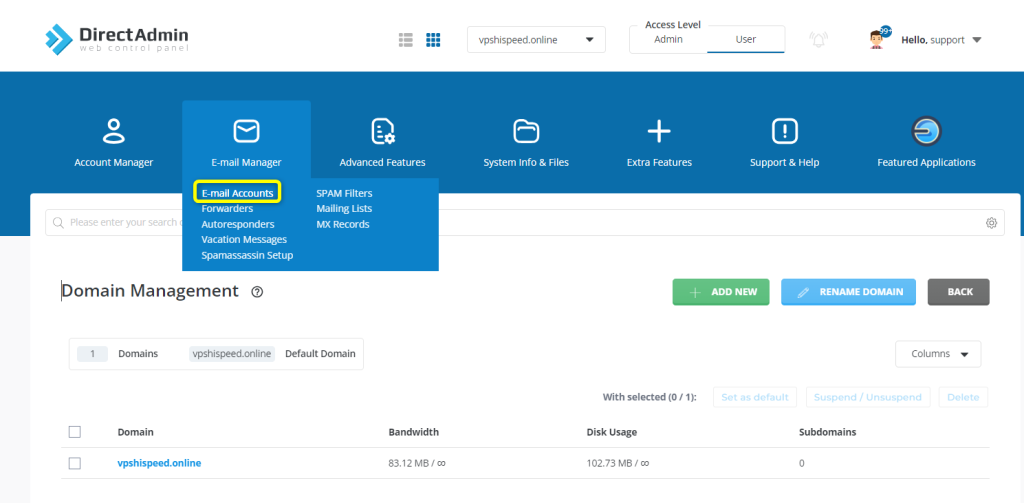Click the ADD NEW button
The image size is (1024, 503).
tap(721, 292)
